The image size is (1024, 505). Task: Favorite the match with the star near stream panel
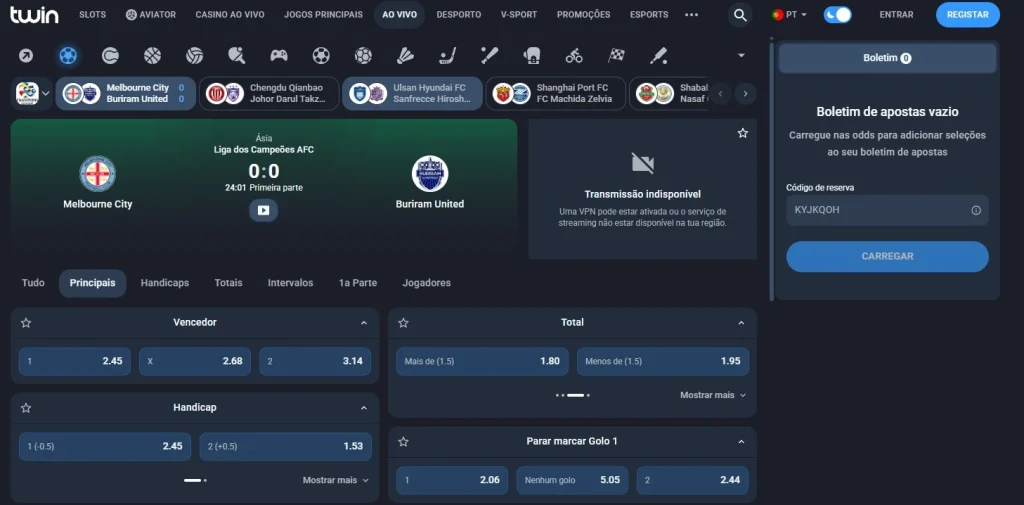pyautogui.click(x=743, y=133)
